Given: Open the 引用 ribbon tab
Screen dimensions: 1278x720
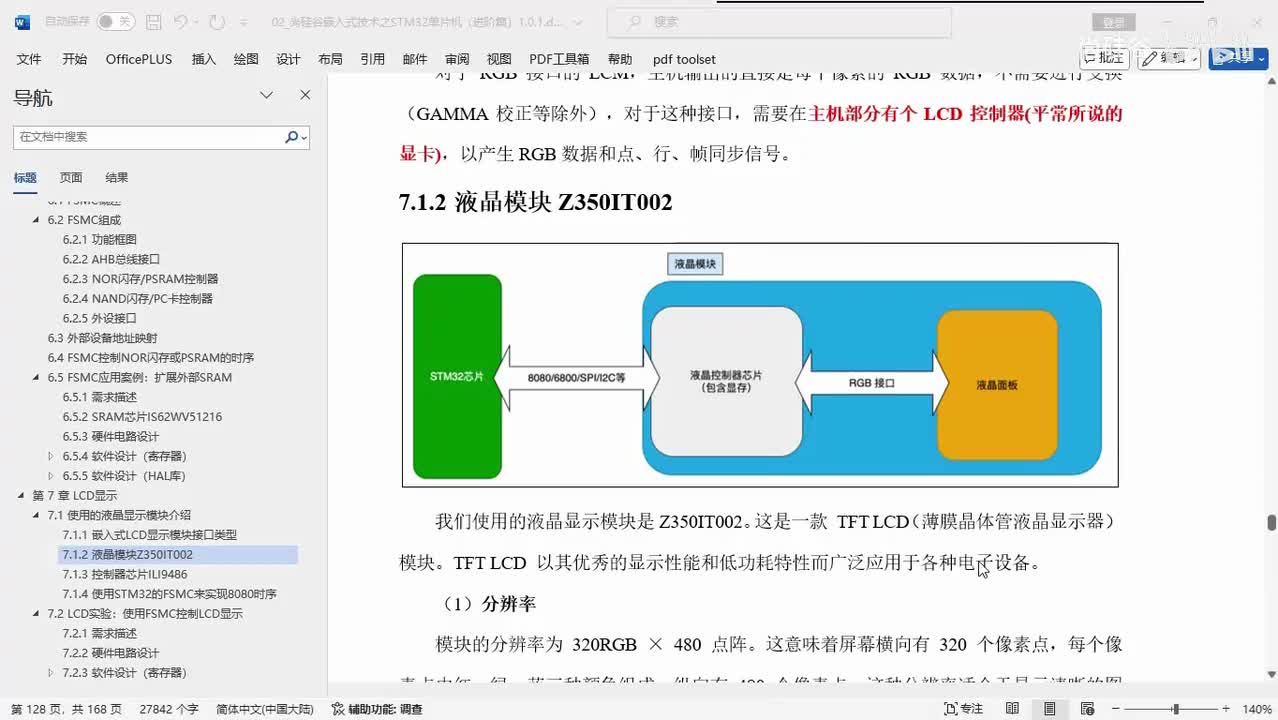Looking at the screenshot, I should tap(372, 59).
